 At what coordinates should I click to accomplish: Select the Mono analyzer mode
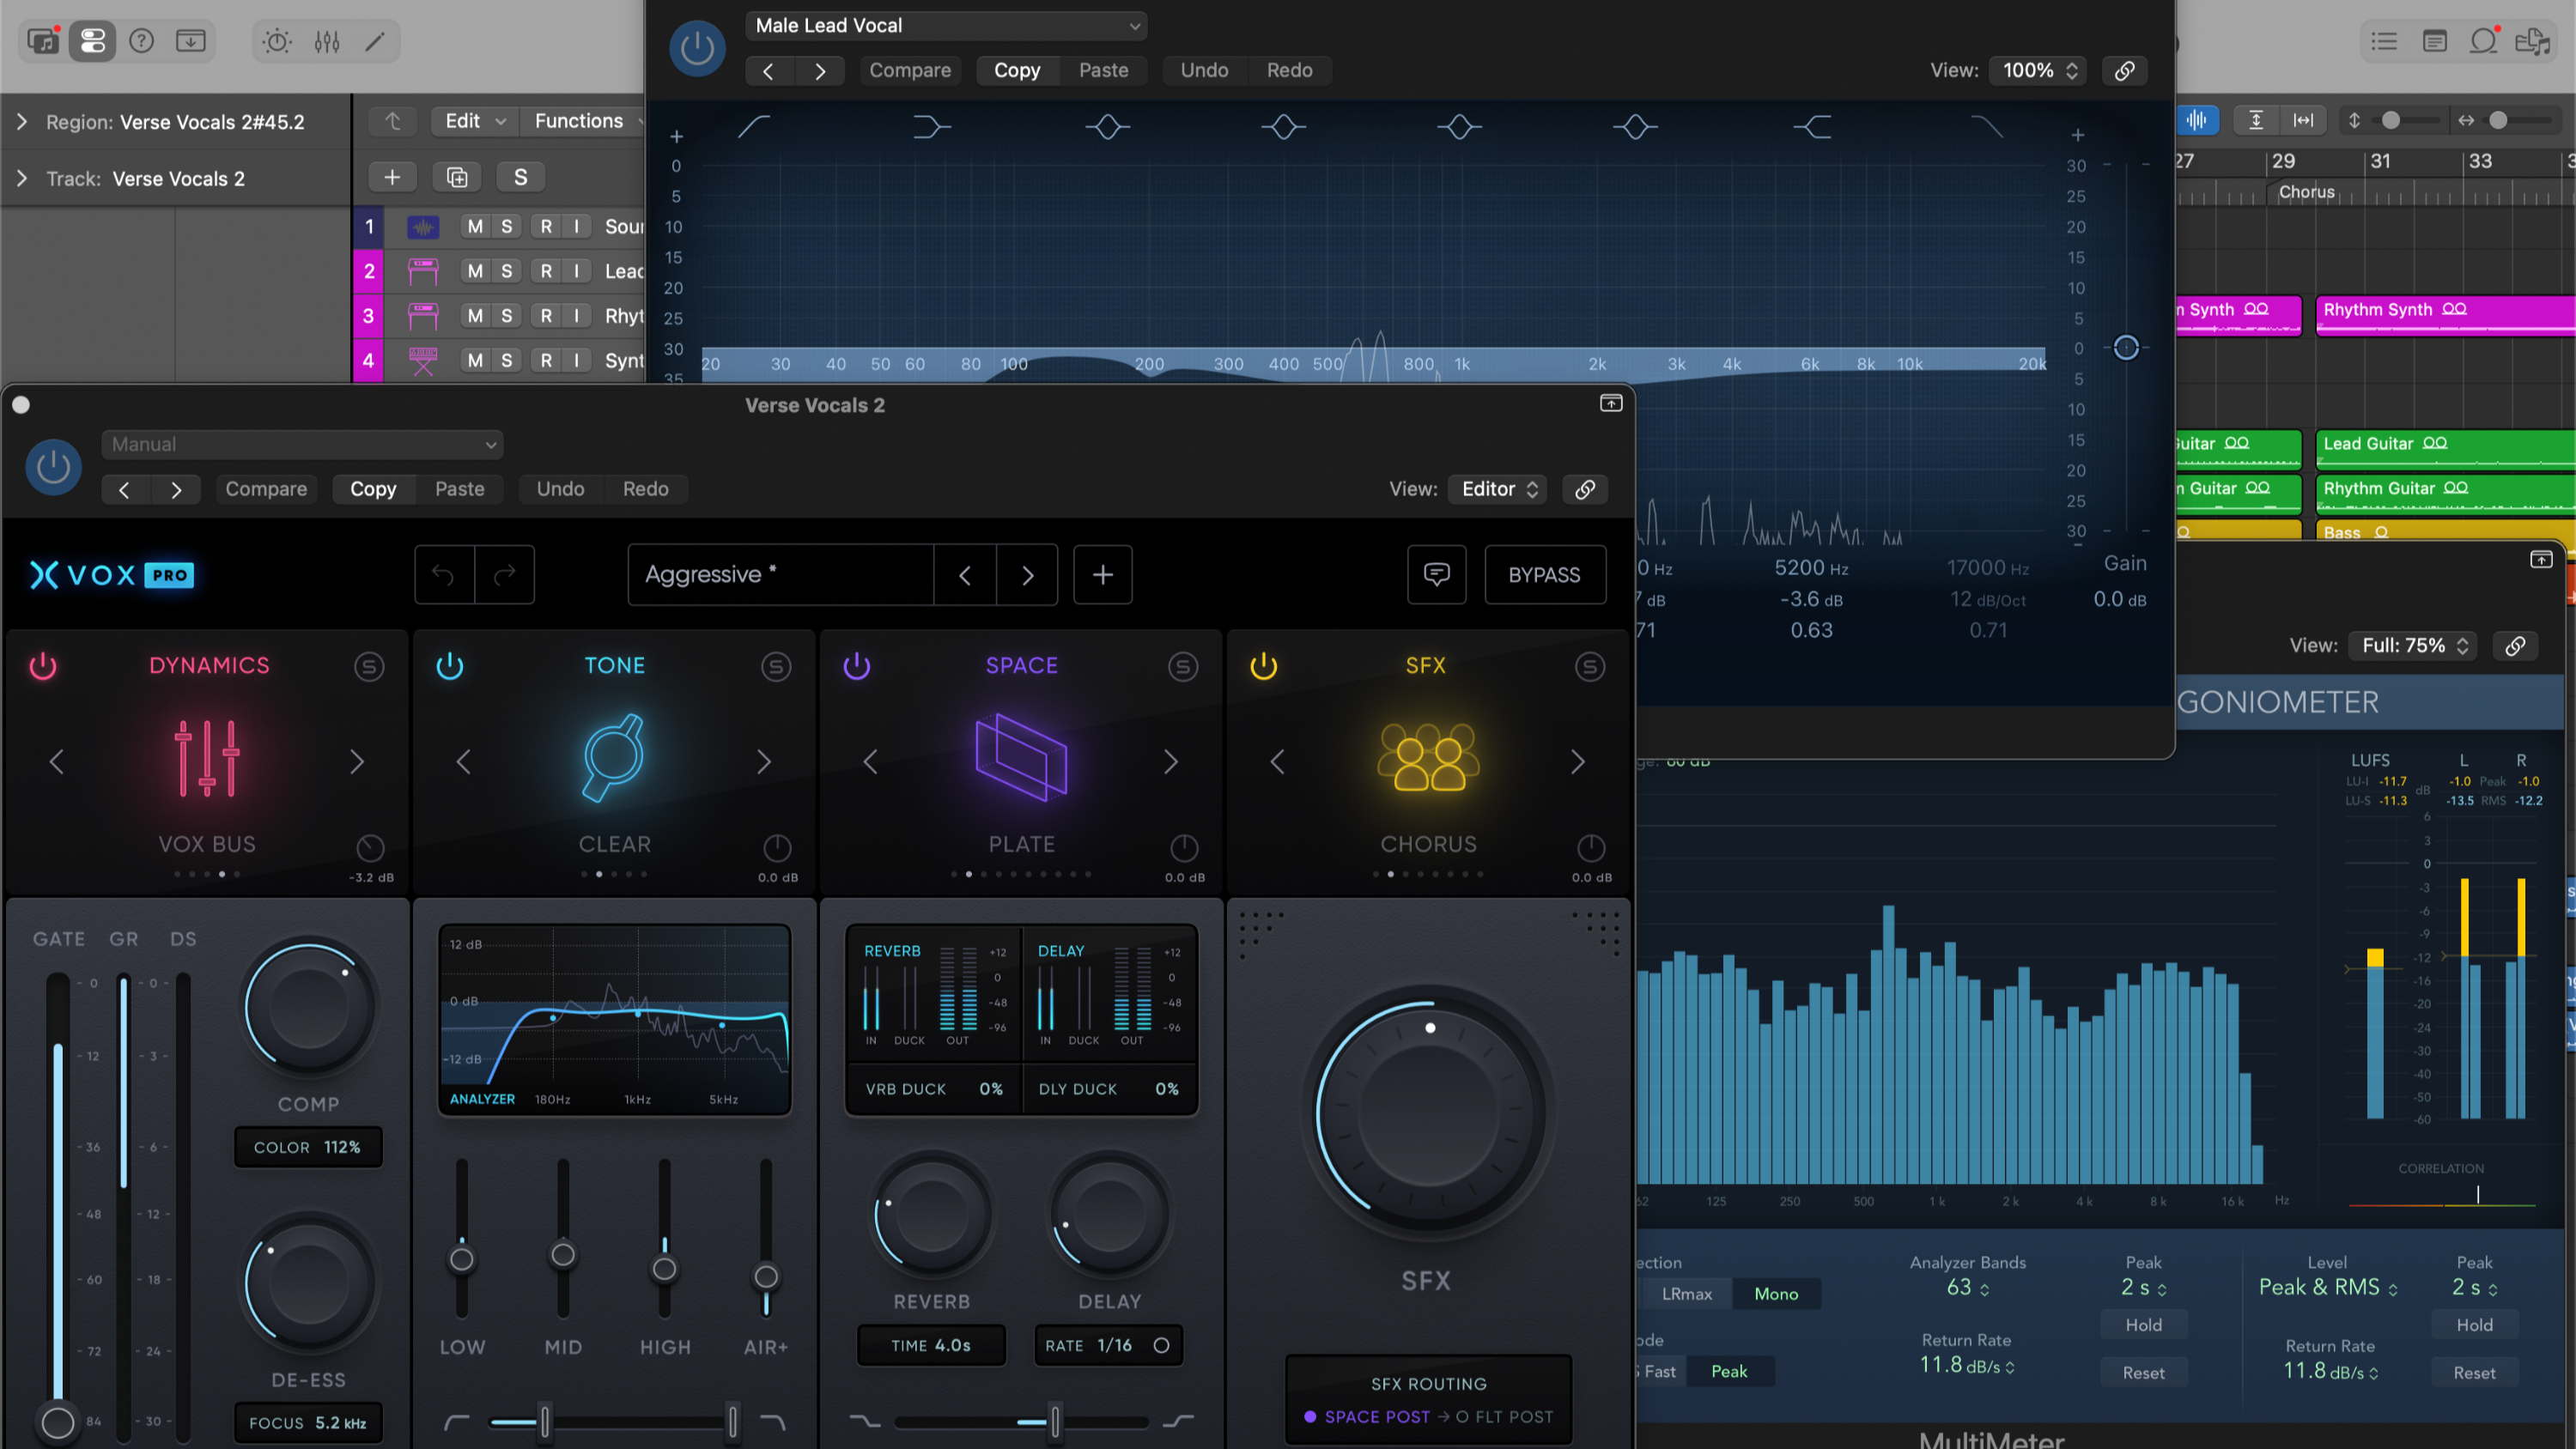click(x=1776, y=1294)
